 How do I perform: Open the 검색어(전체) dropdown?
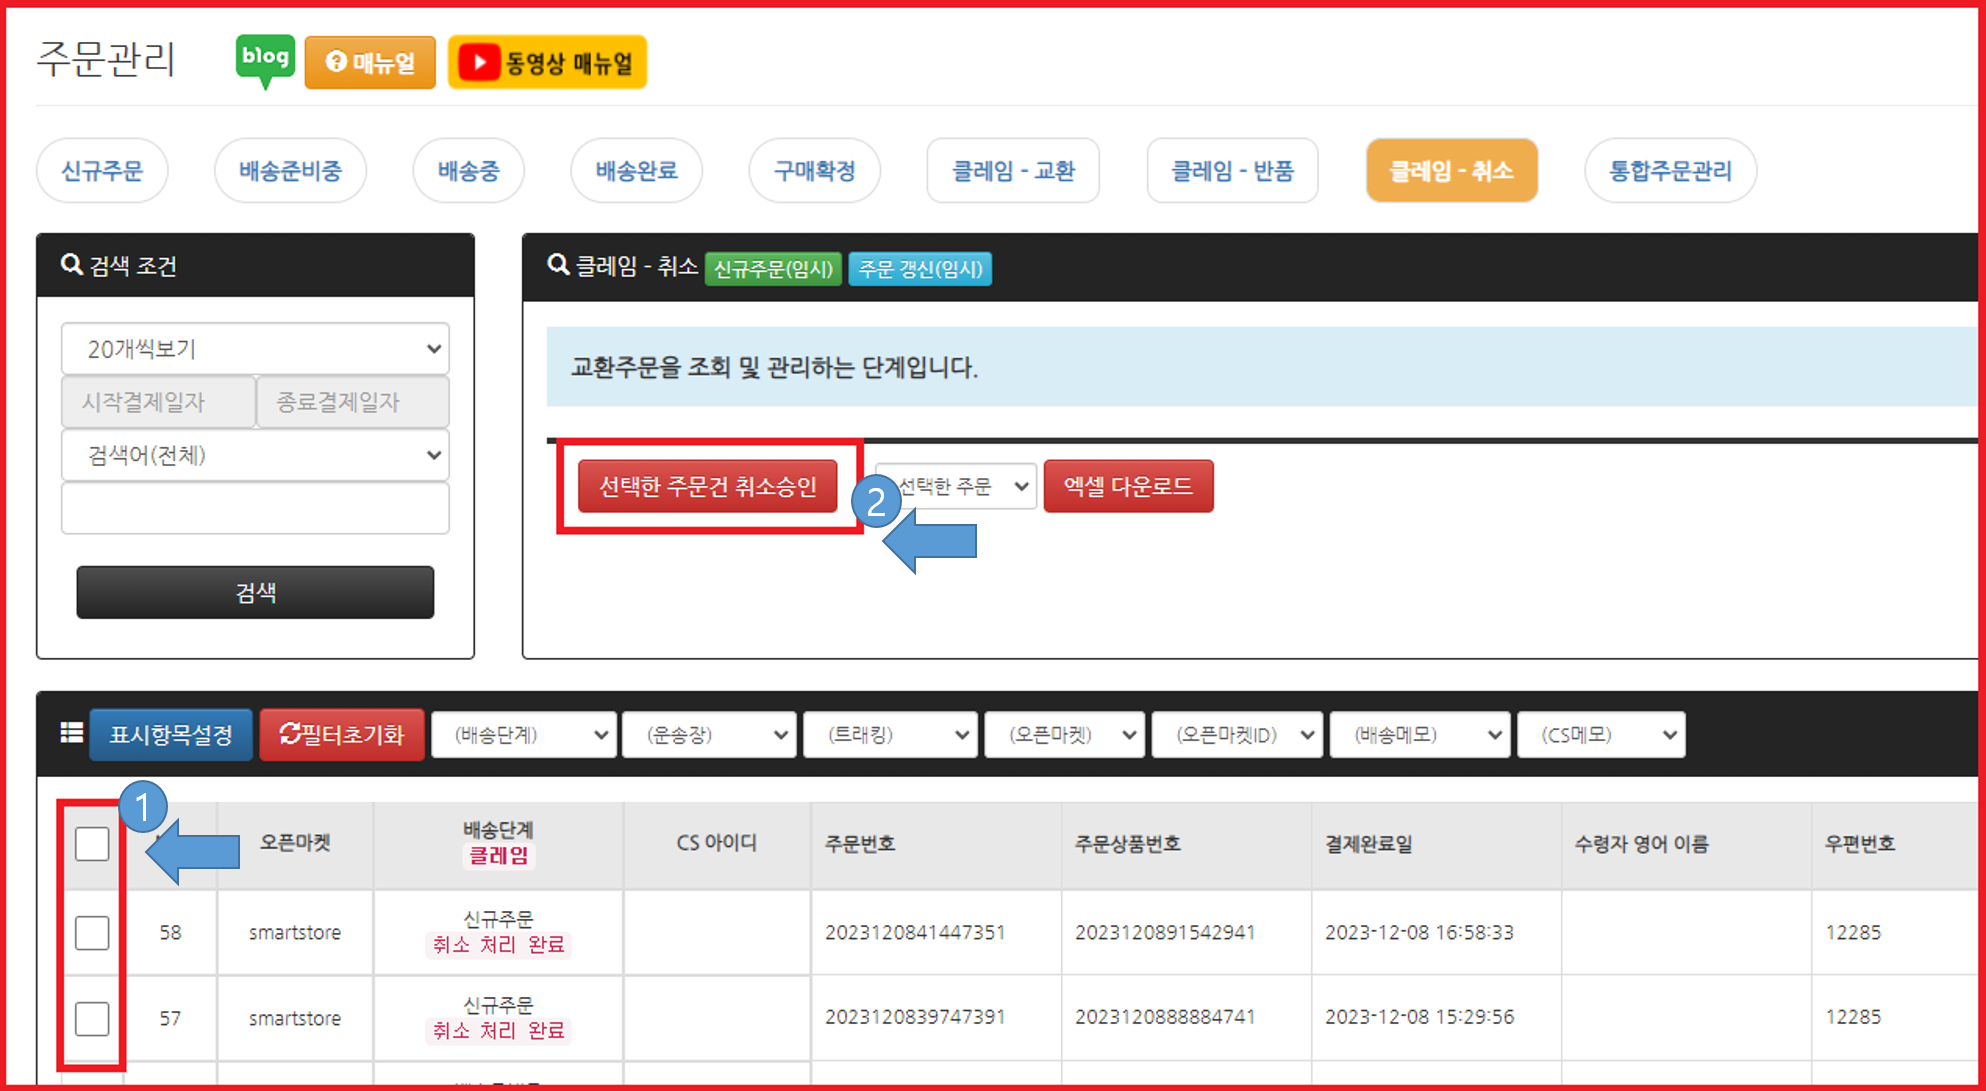255,455
